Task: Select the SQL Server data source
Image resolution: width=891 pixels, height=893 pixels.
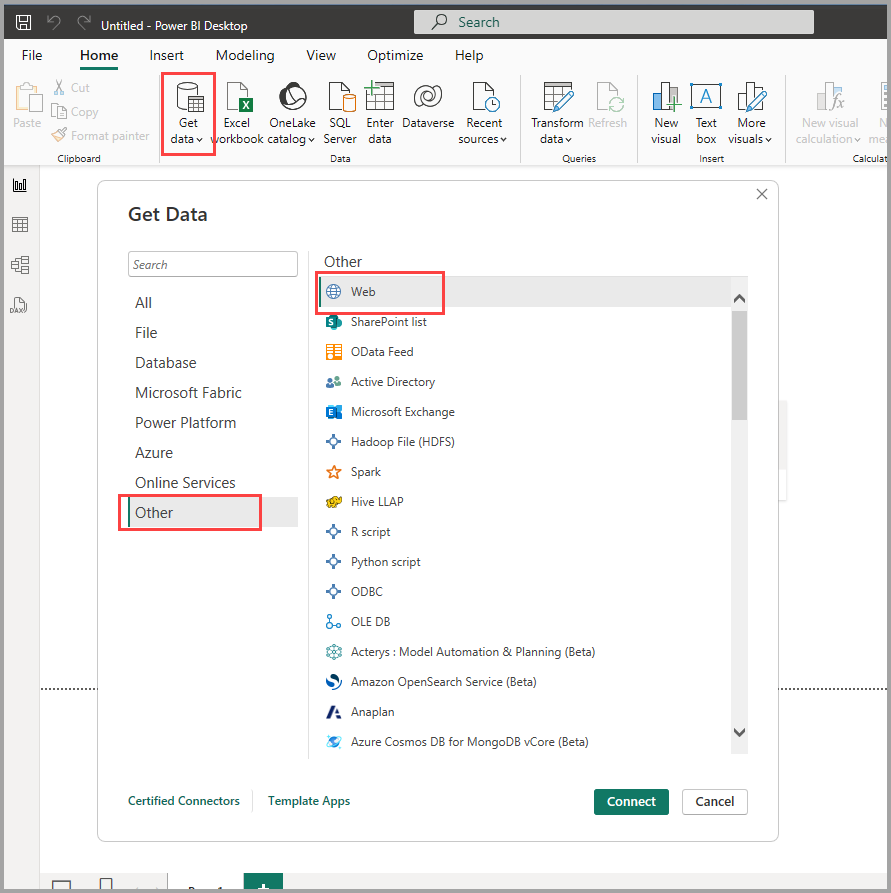Action: point(340,112)
